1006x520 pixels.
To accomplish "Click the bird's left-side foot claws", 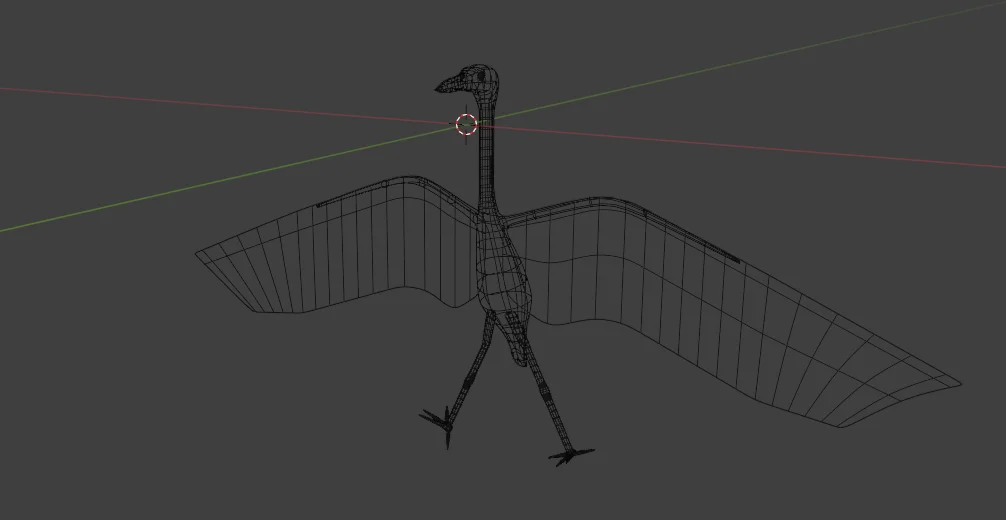I will coord(438,420).
